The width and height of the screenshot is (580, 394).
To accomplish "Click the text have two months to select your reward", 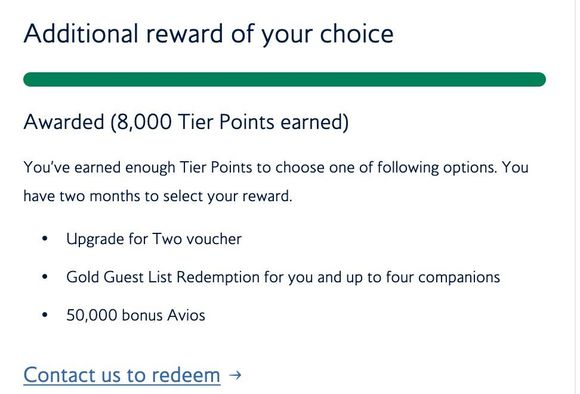I will click(158, 196).
